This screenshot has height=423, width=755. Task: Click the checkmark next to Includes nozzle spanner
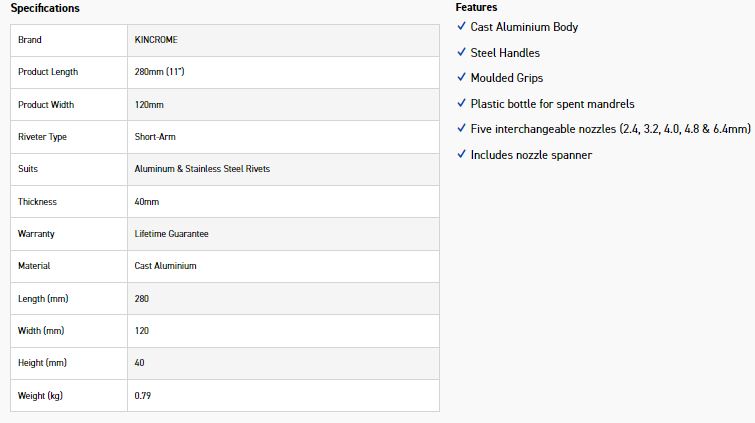coord(461,154)
